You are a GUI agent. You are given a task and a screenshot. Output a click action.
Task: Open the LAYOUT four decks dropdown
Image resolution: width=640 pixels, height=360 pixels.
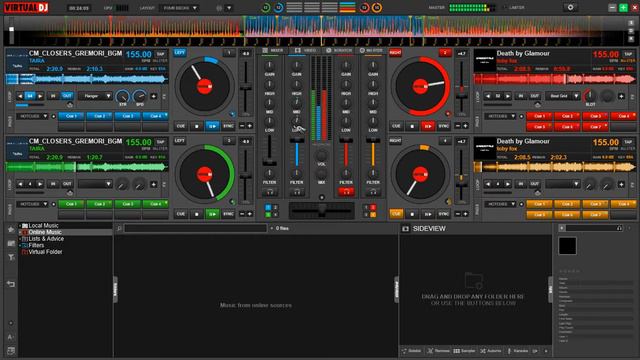pos(179,8)
